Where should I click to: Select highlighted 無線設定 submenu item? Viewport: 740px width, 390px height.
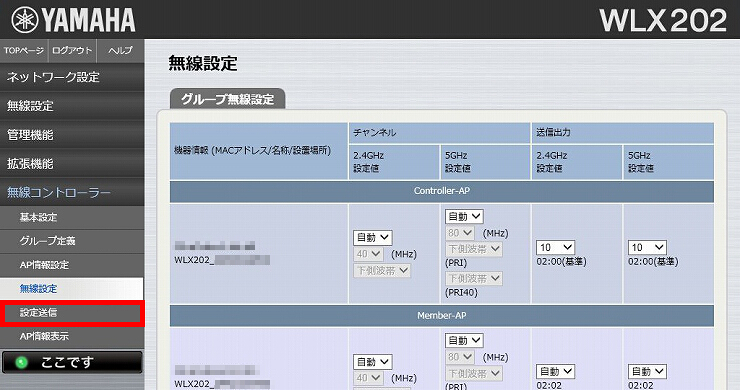[72, 288]
